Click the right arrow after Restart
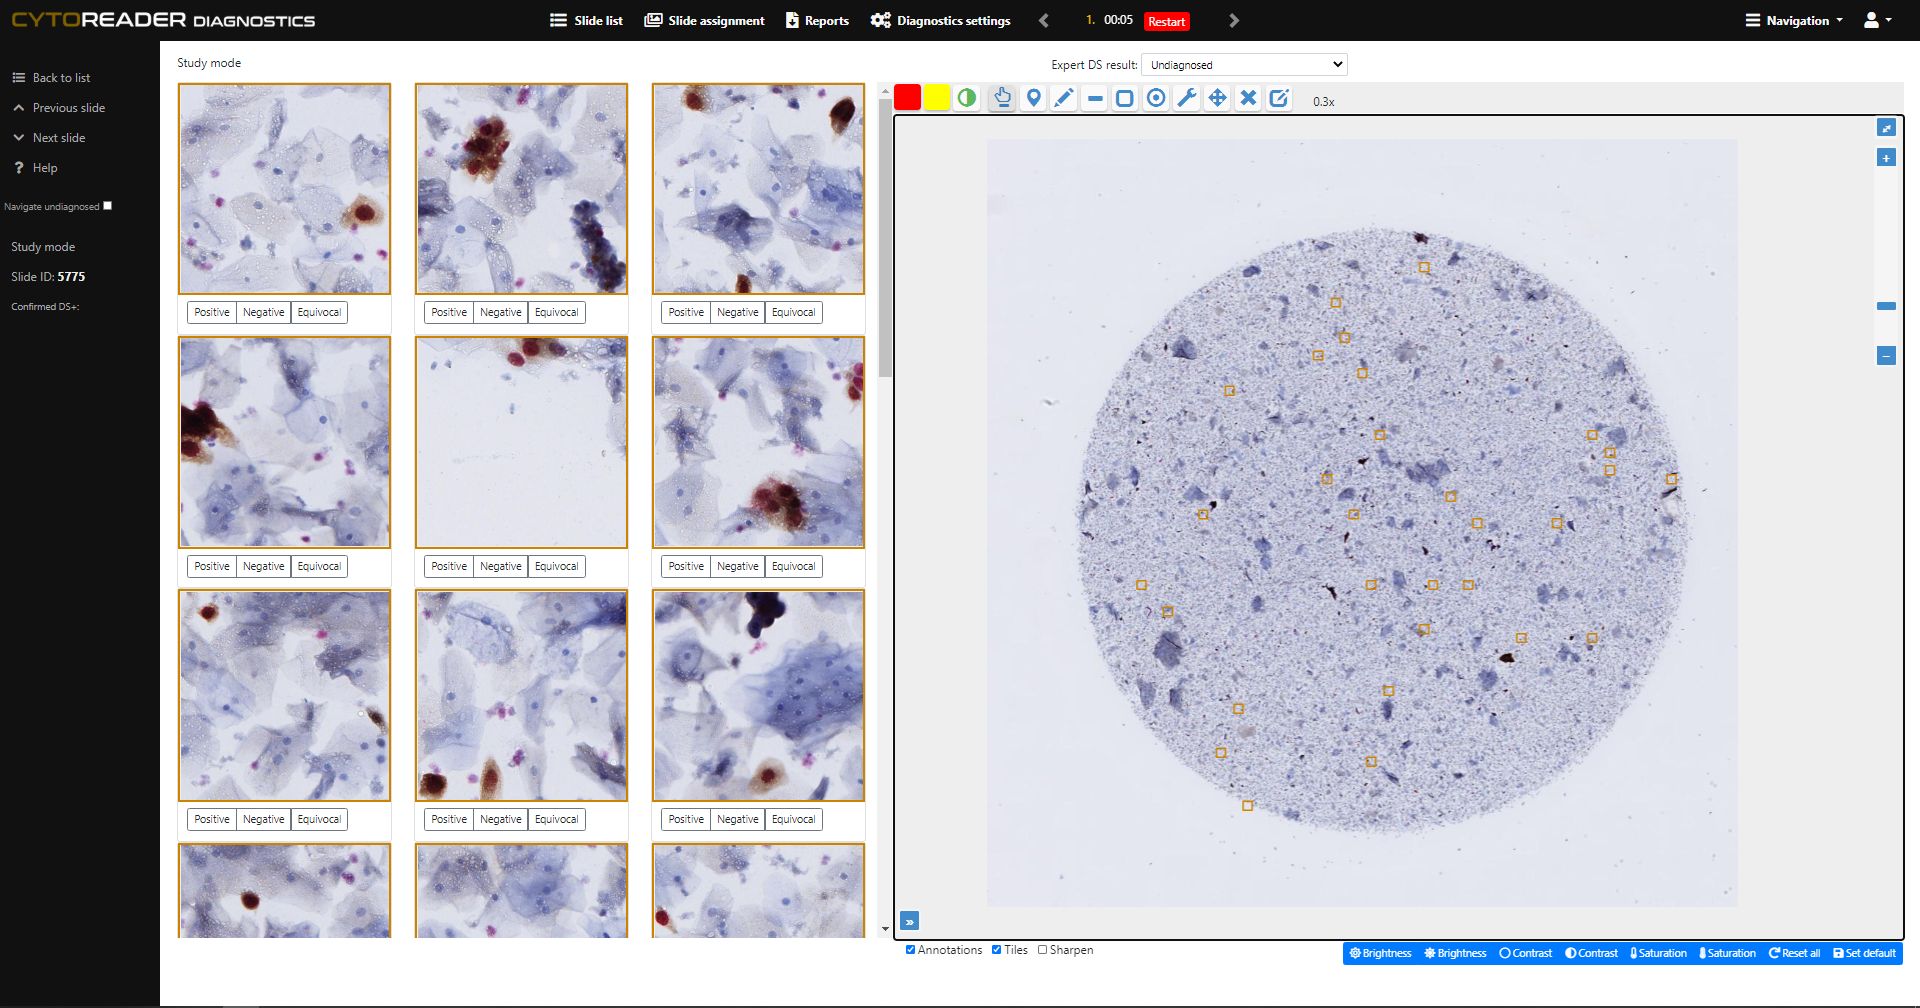 coord(1234,20)
